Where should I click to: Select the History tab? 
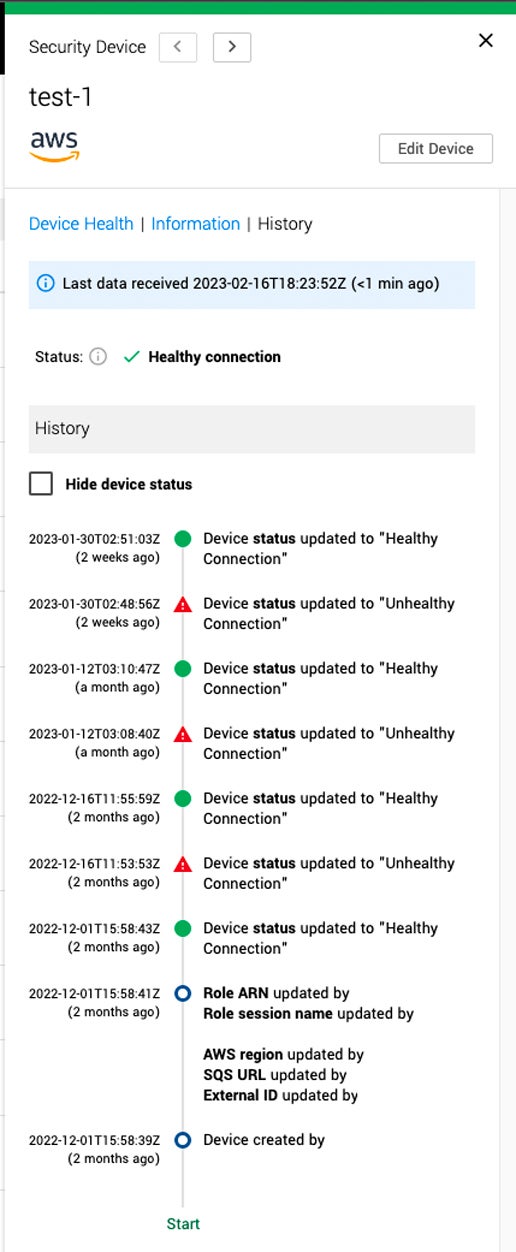tap(285, 224)
